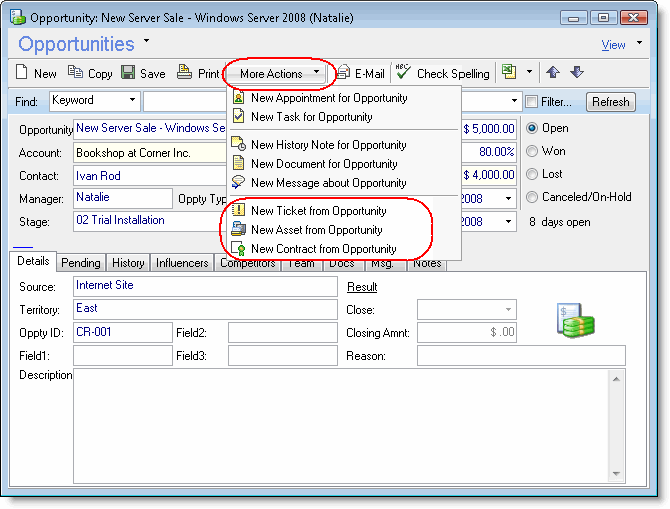Click the New opportunity toolbar icon
The image size is (670, 509).
point(23,73)
